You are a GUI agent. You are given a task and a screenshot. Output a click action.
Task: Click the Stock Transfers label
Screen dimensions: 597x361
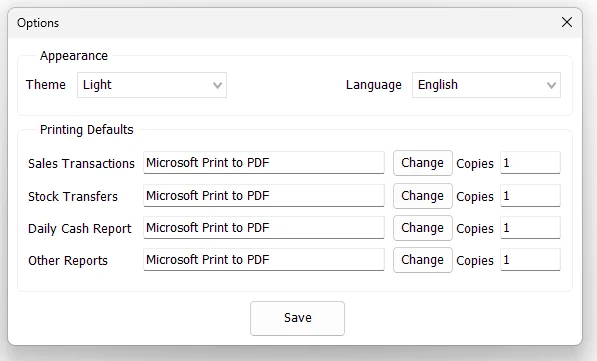tap(73, 196)
